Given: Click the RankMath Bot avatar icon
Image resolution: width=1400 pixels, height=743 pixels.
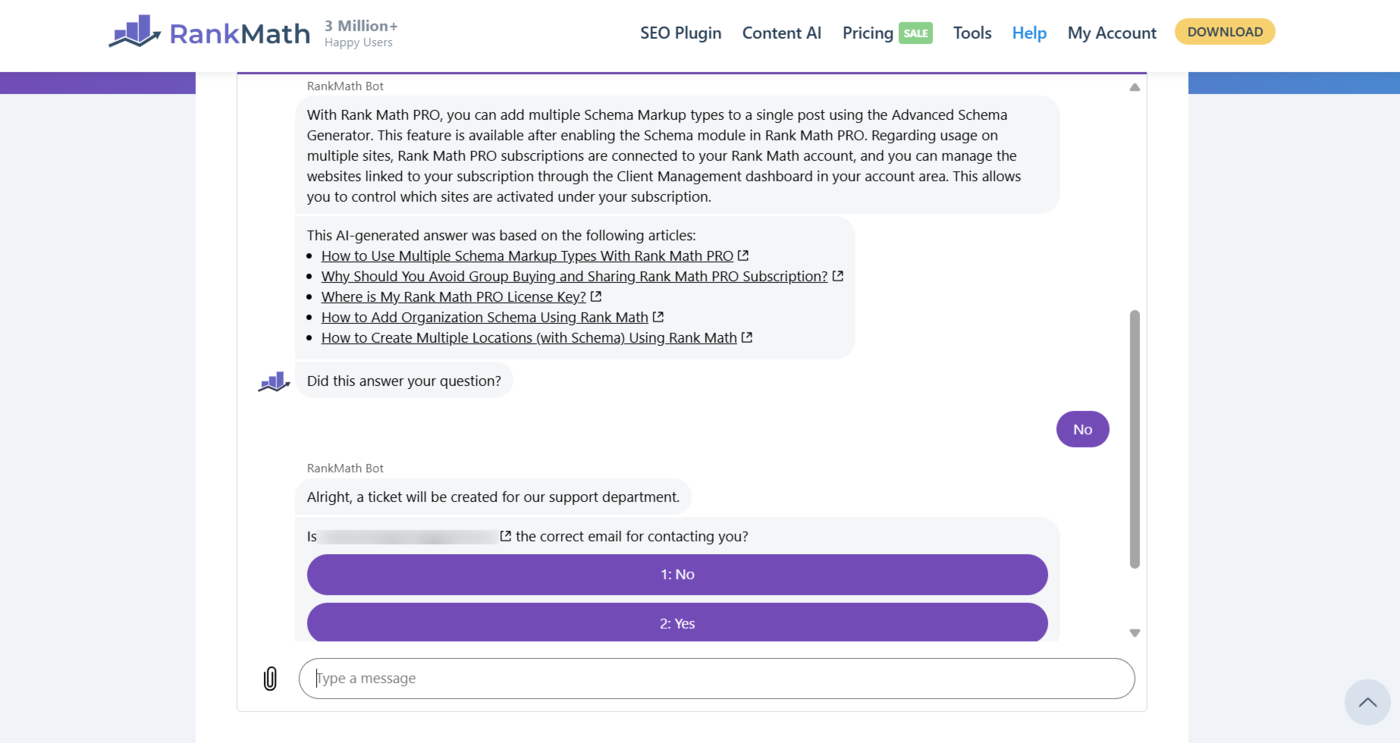Looking at the screenshot, I should [x=272, y=381].
